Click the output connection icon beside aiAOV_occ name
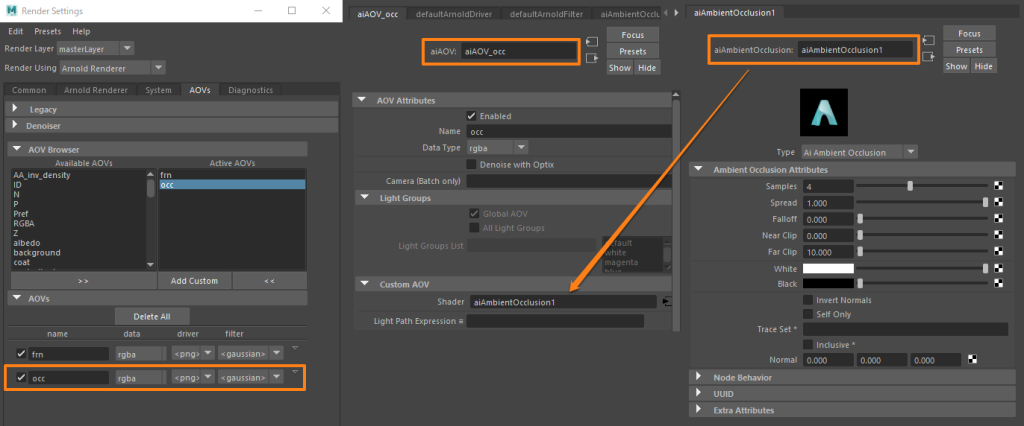The width and height of the screenshot is (1024, 426). click(x=592, y=58)
